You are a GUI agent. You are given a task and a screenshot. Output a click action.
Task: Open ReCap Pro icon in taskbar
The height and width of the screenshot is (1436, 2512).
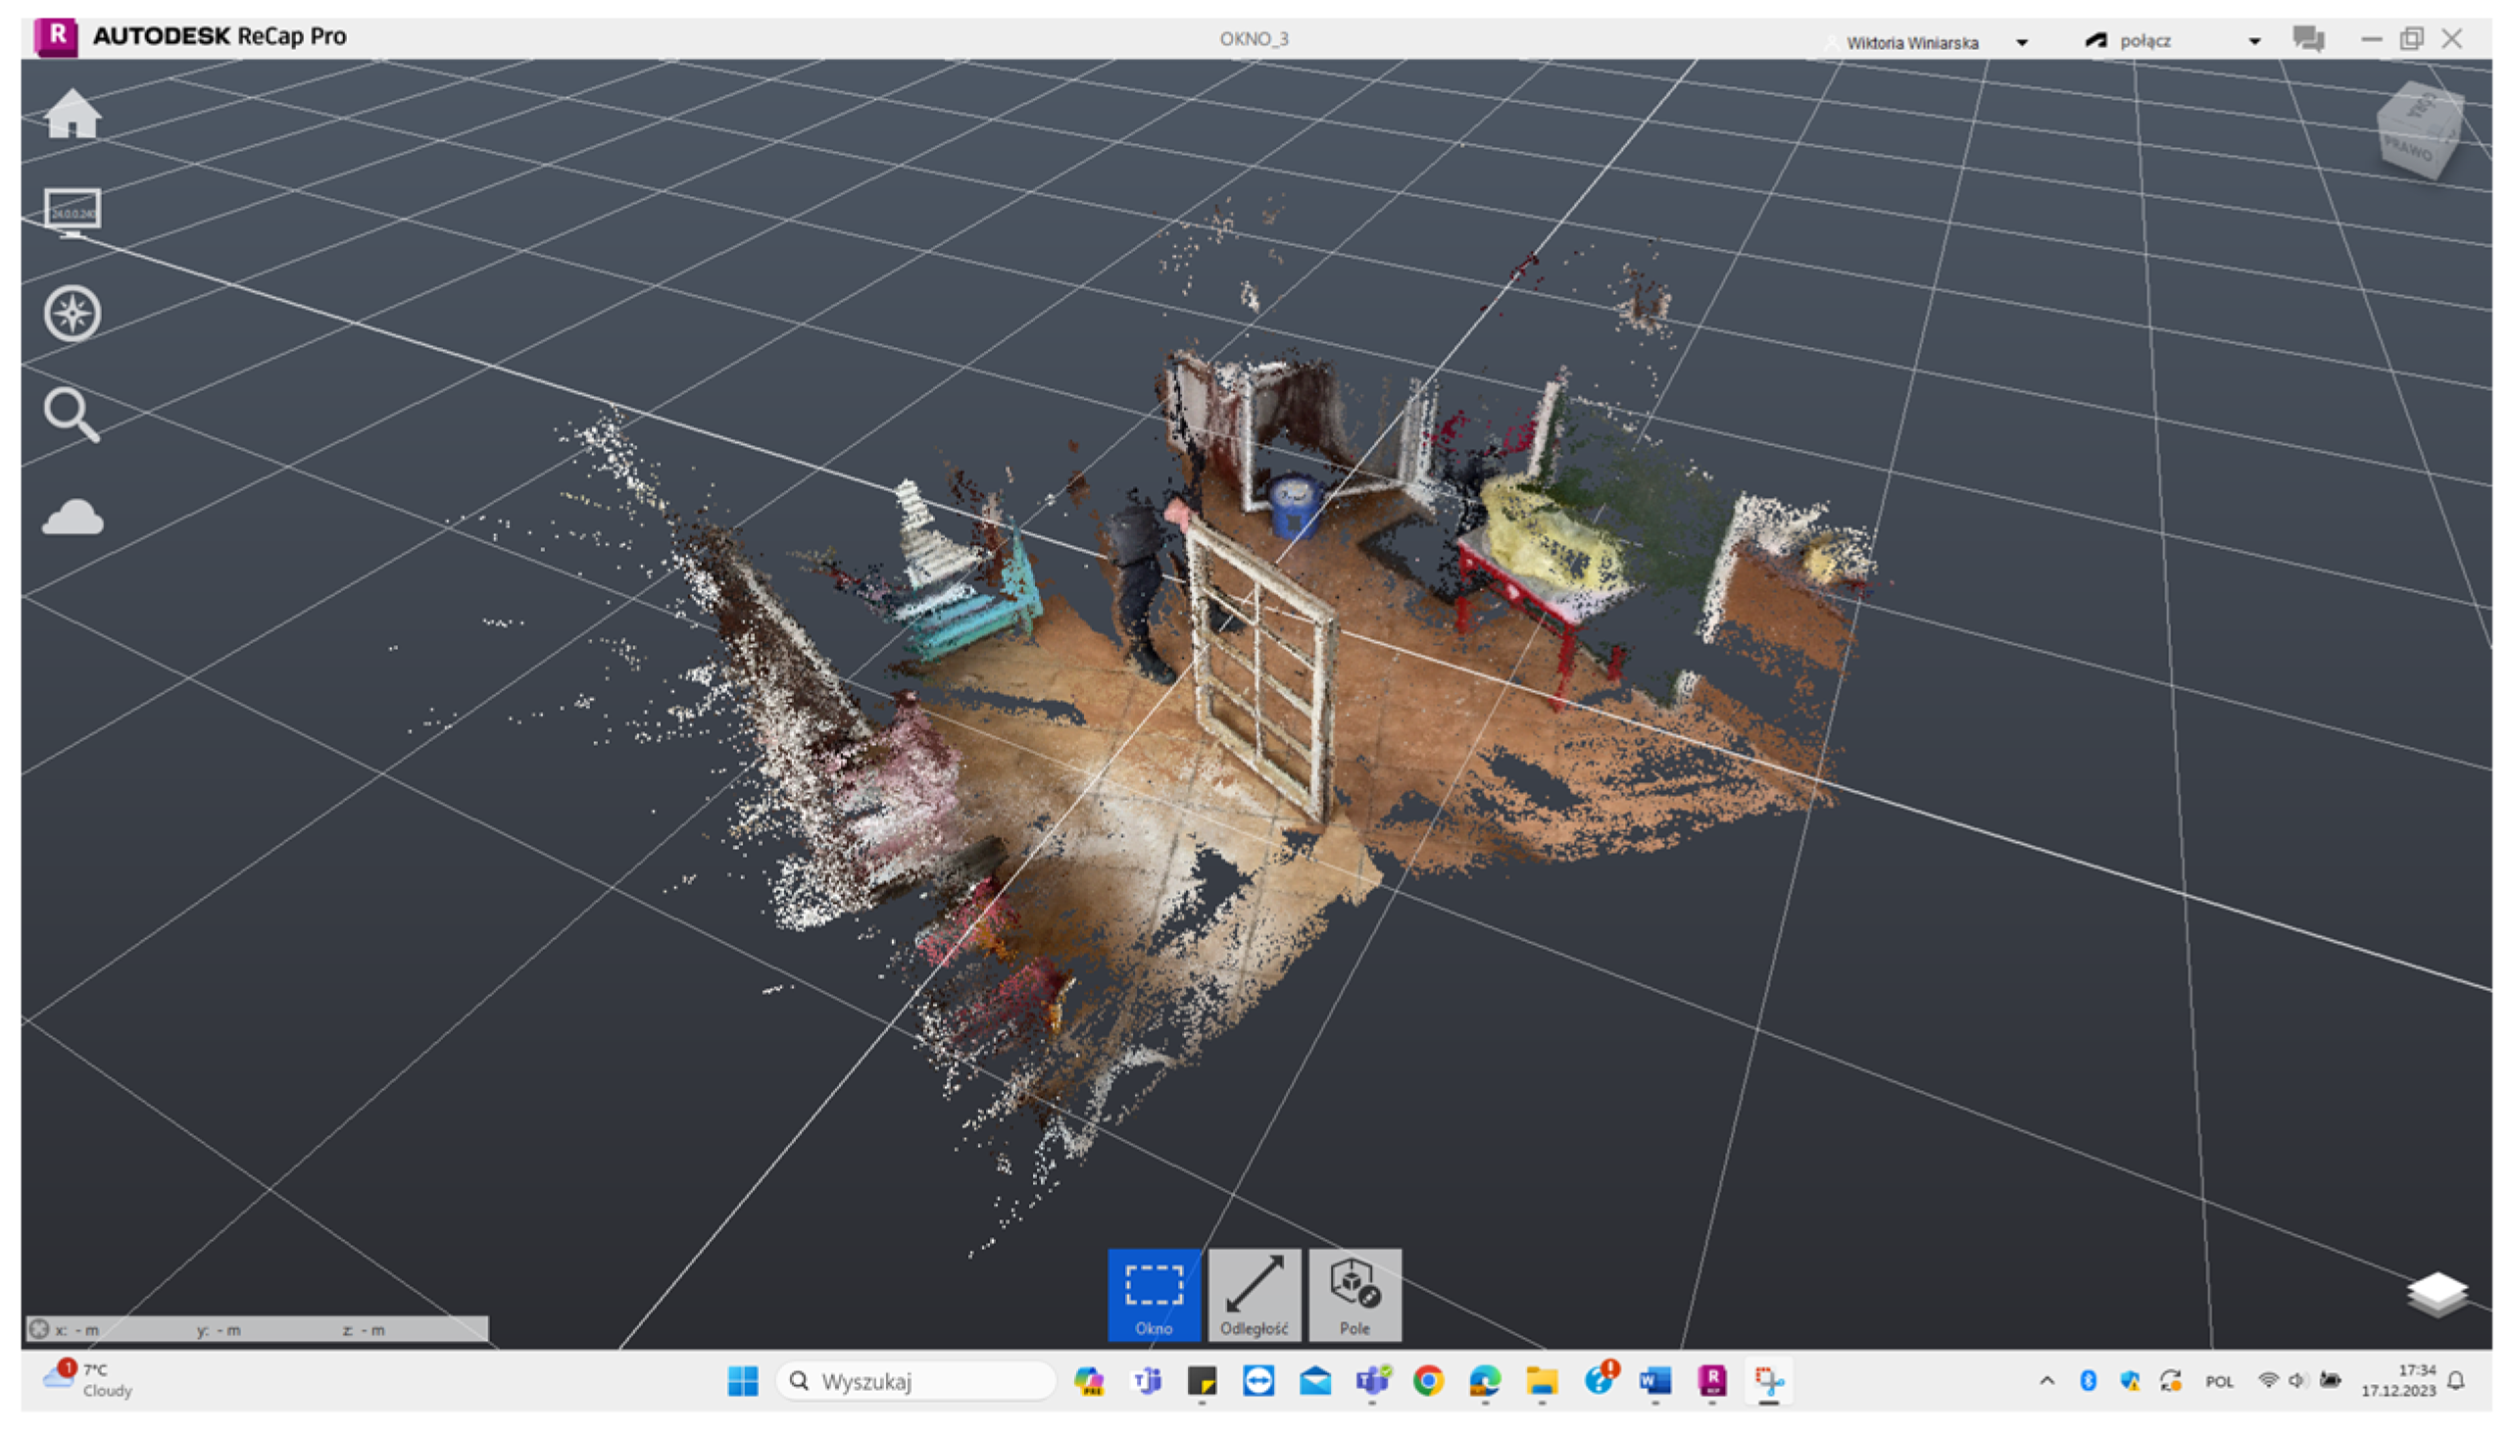(1712, 1381)
